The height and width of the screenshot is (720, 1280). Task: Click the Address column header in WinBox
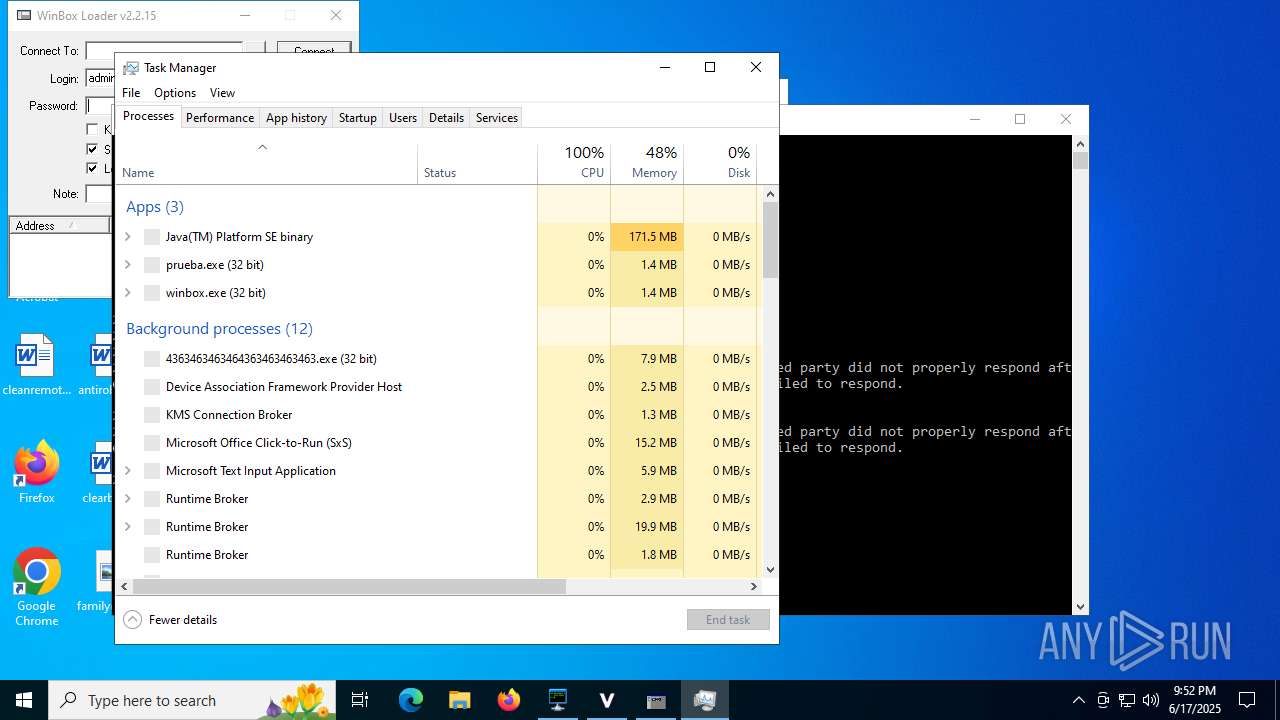59,226
